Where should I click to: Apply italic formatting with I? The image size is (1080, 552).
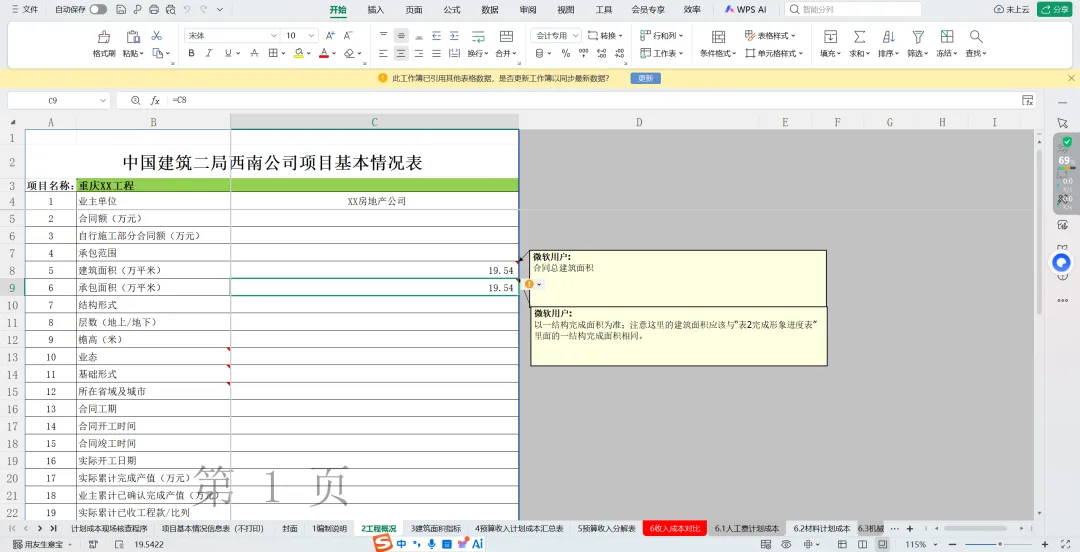click(x=210, y=53)
